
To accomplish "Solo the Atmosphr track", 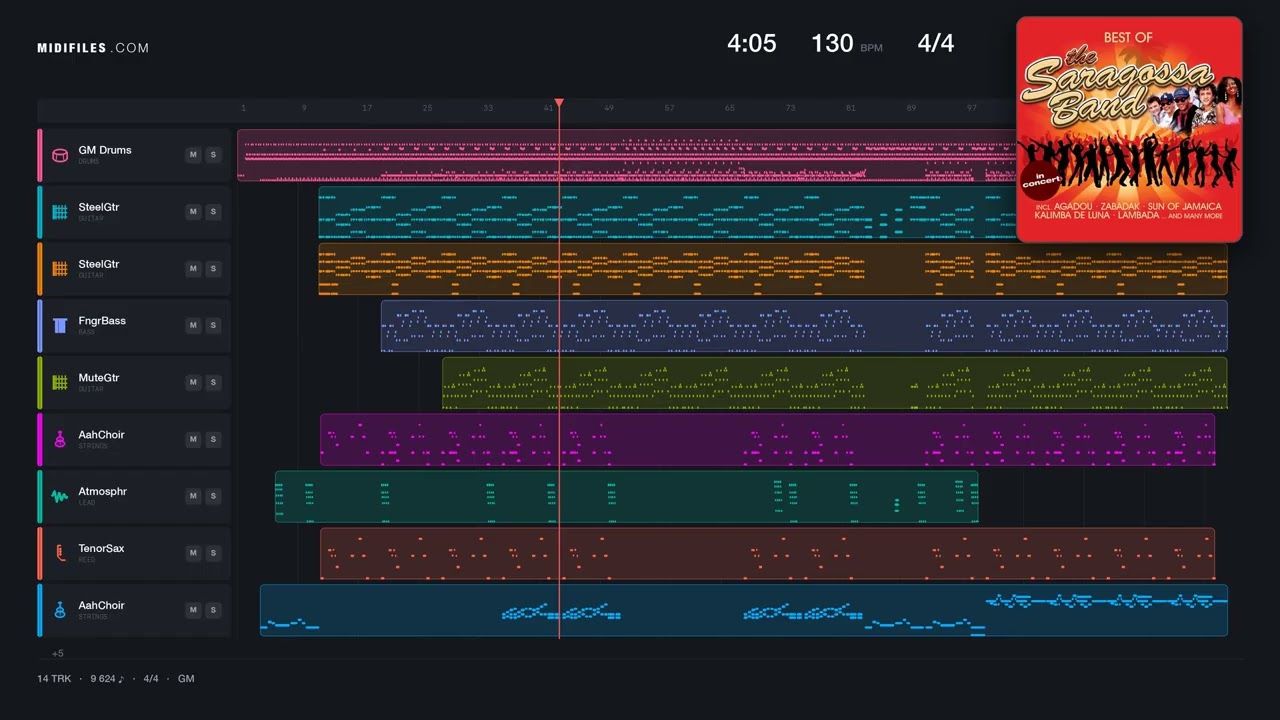I will 212,497.
